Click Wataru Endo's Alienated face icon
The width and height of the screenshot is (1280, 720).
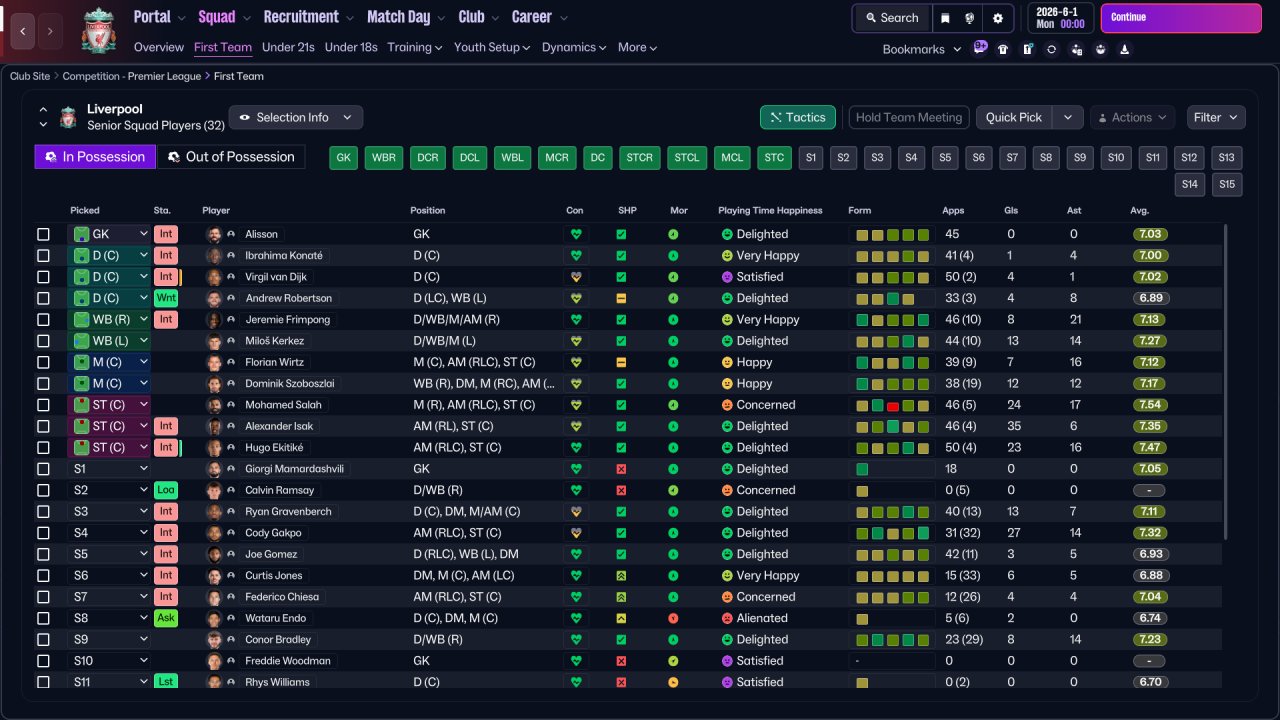[727, 618]
